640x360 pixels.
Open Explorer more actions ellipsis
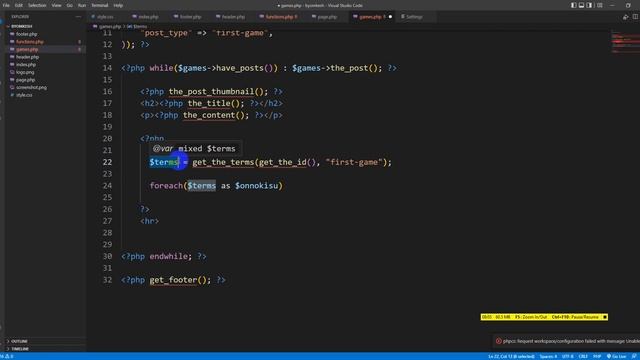(x=78, y=17)
